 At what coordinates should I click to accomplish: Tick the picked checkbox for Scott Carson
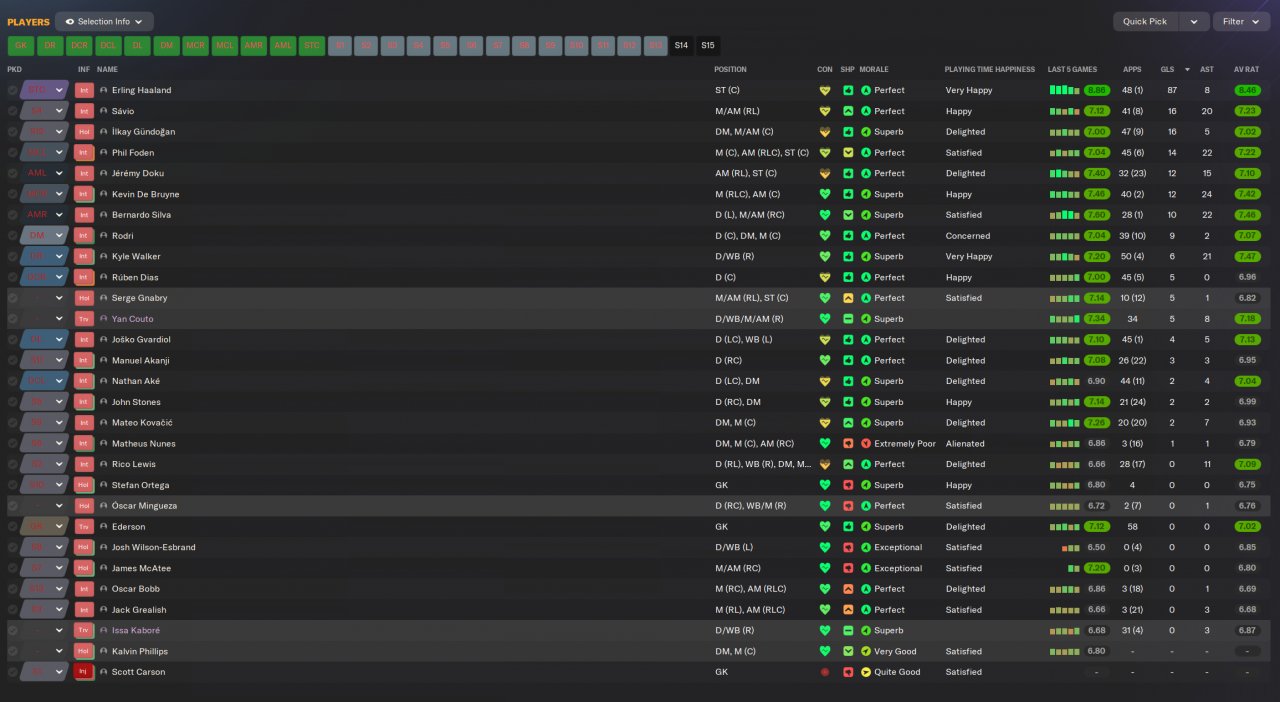click(12, 672)
